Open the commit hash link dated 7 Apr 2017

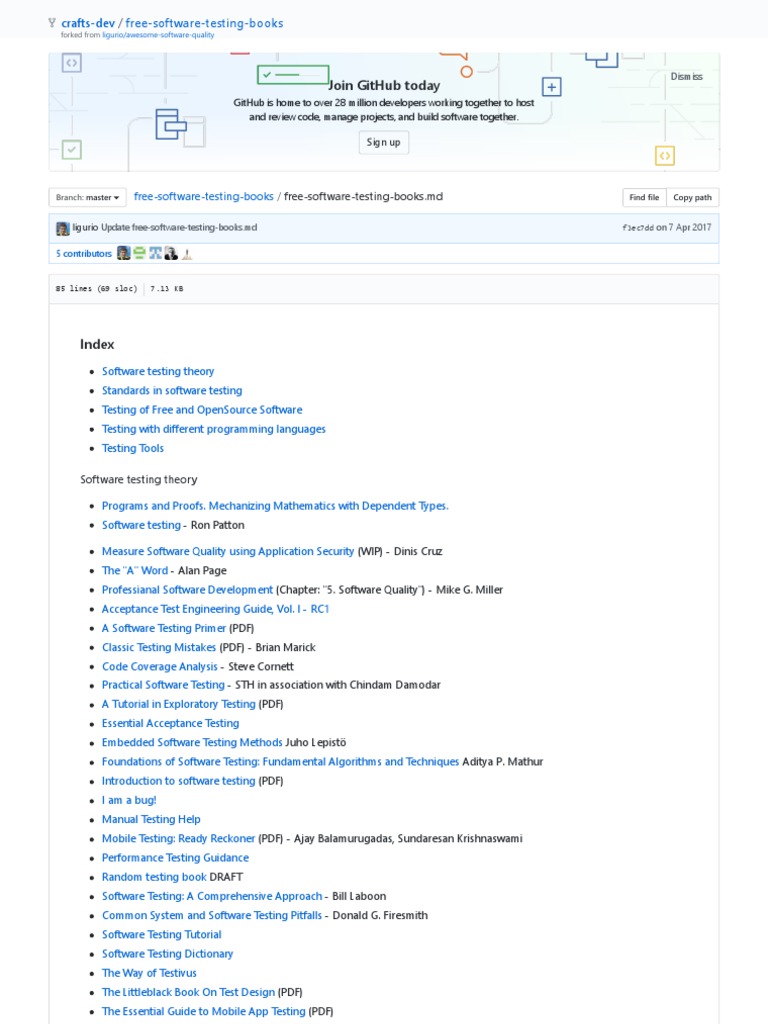point(637,228)
